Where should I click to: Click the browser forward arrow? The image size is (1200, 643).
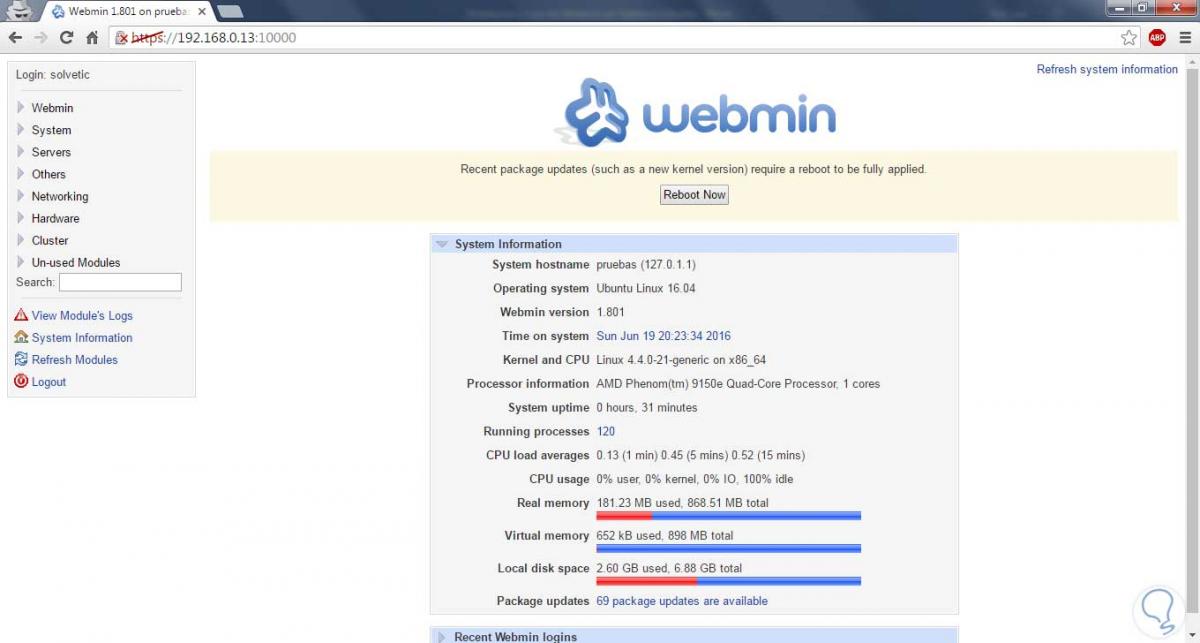(41, 37)
